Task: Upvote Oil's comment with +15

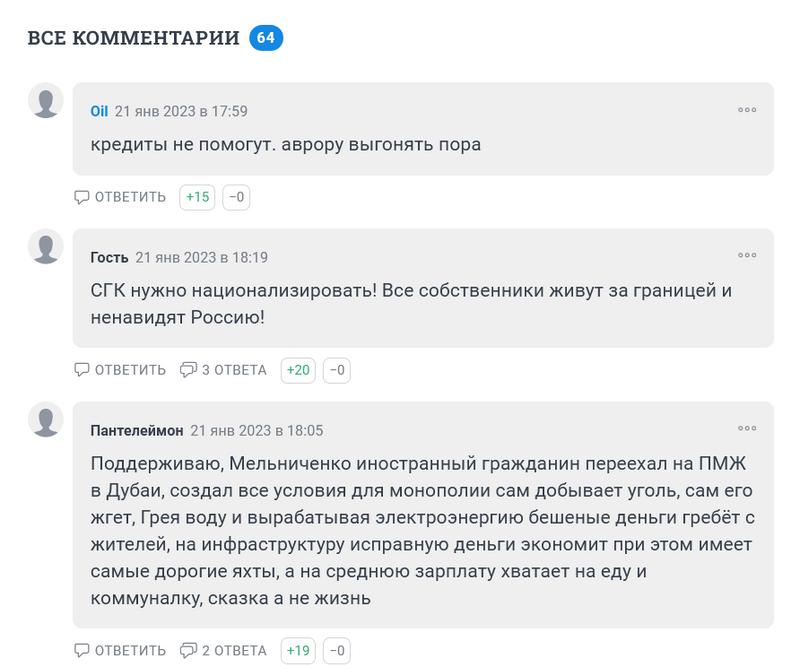Action: (198, 197)
